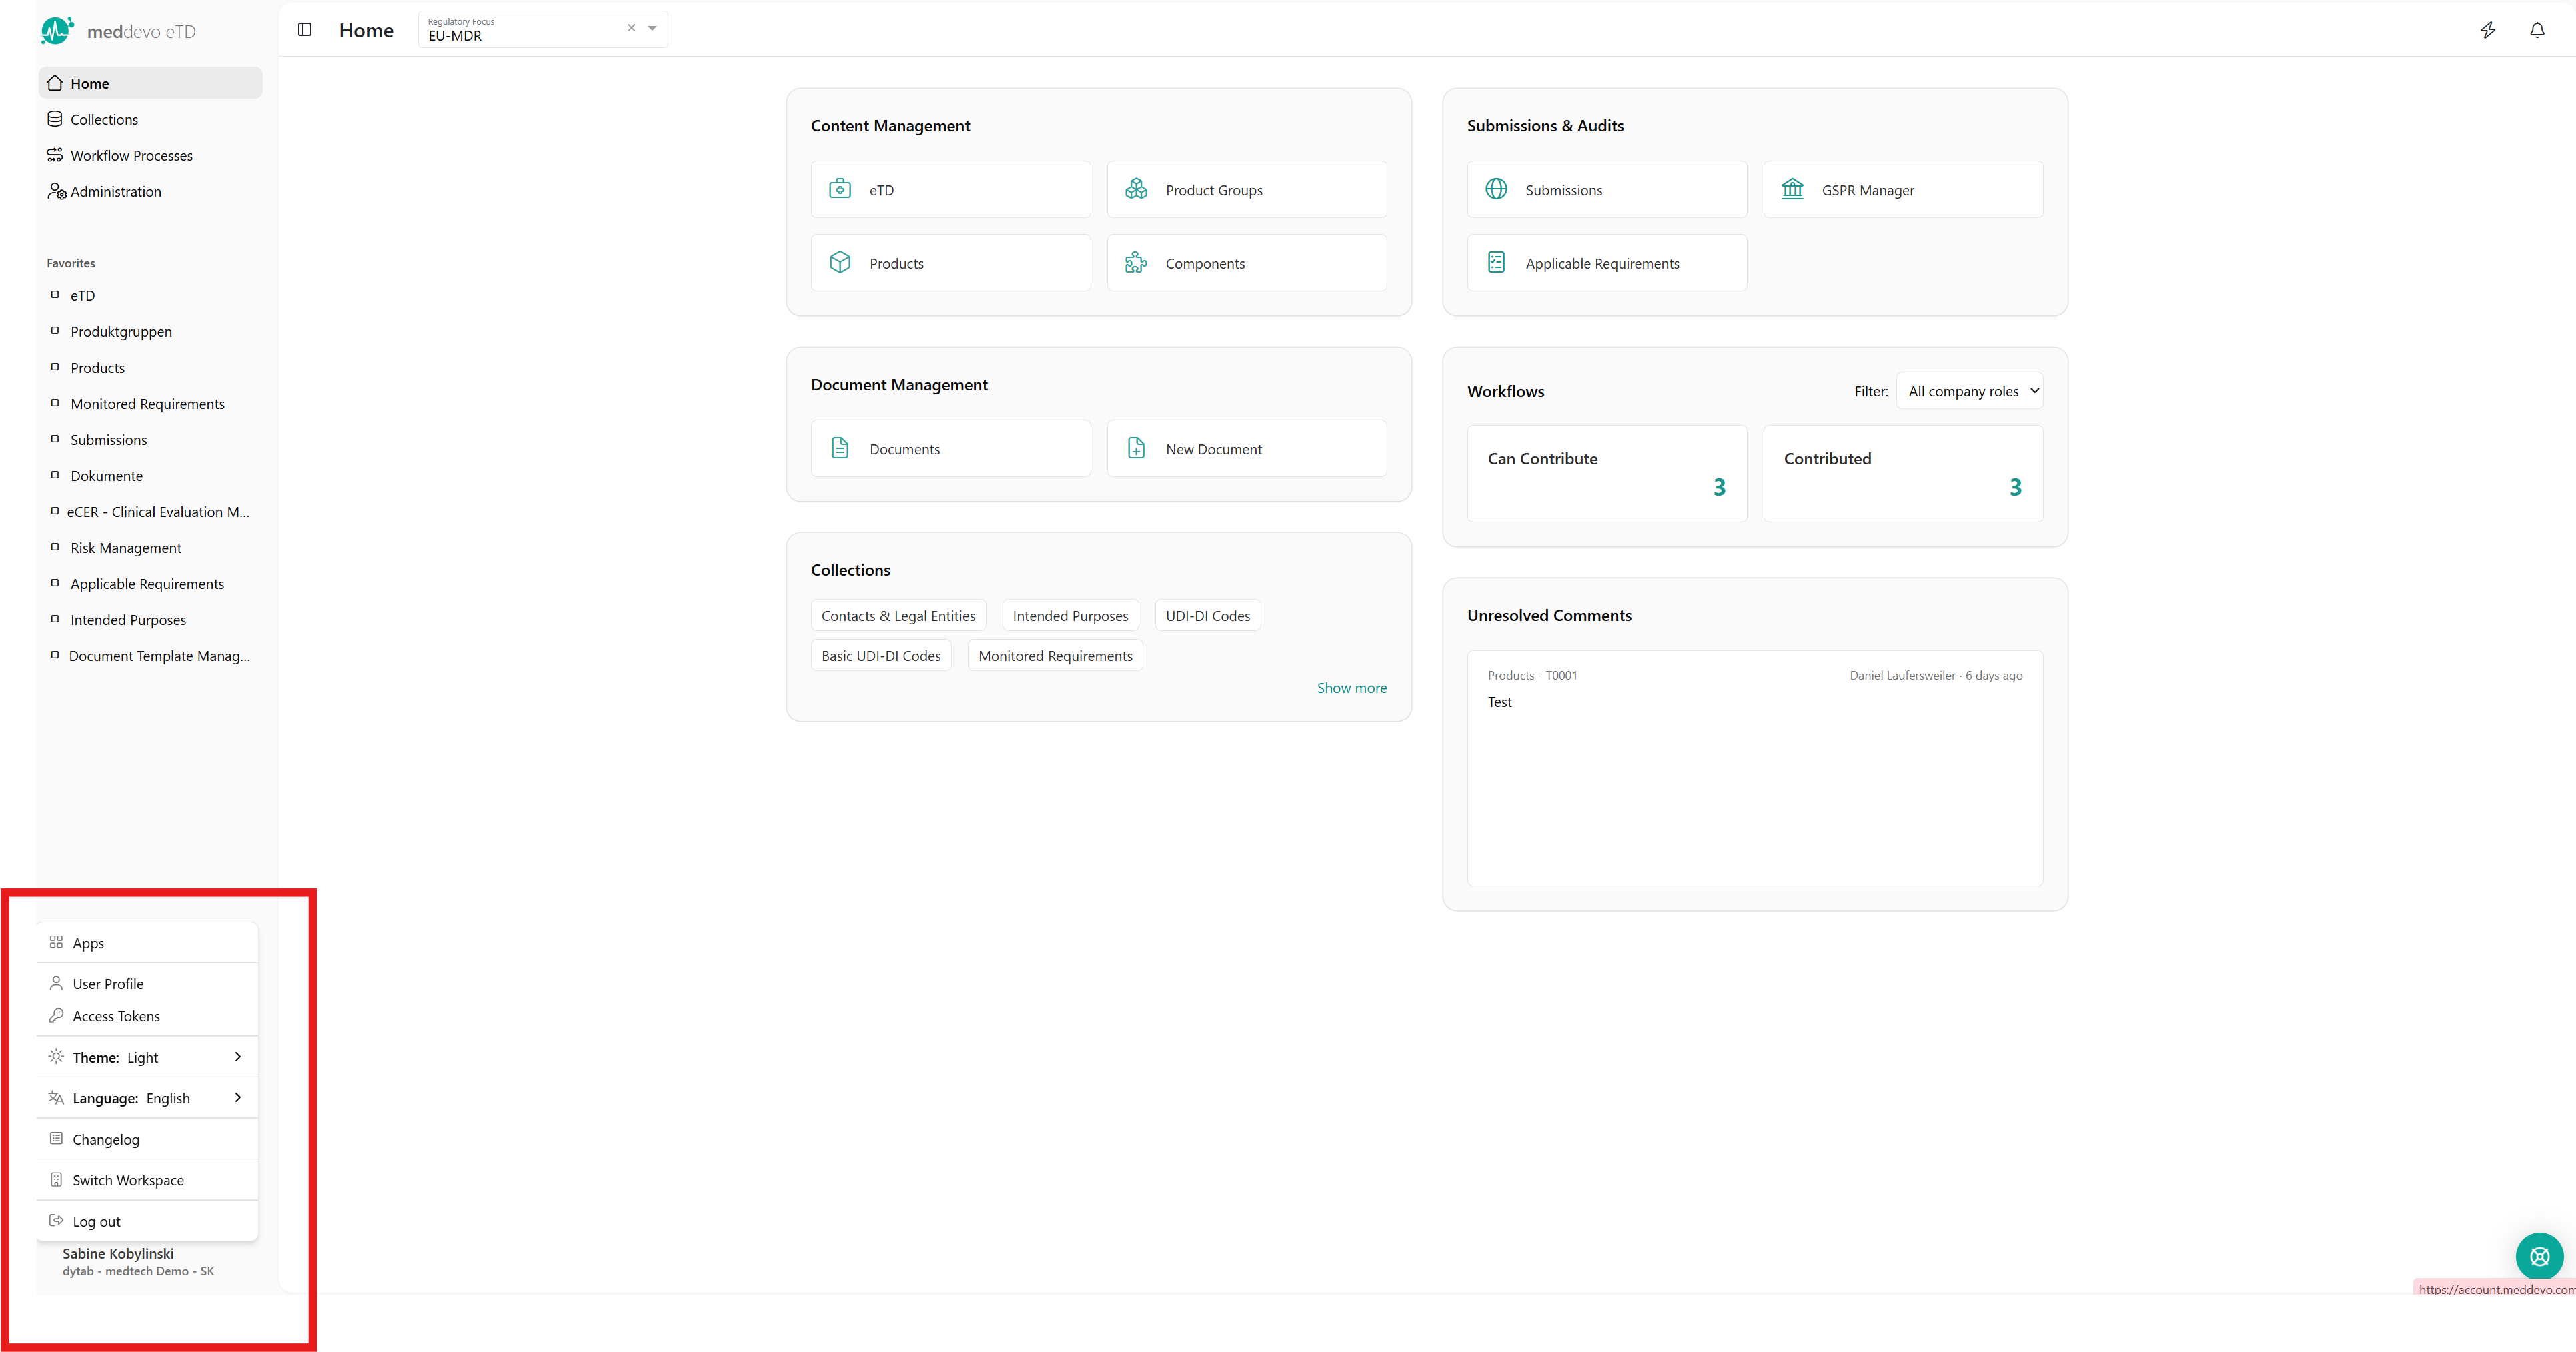Image resolution: width=2576 pixels, height=1352 pixels.
Task: Clear the Regulatory Focus EU-MDR selection
Action: pyautogui.click(x=631, y=28)
